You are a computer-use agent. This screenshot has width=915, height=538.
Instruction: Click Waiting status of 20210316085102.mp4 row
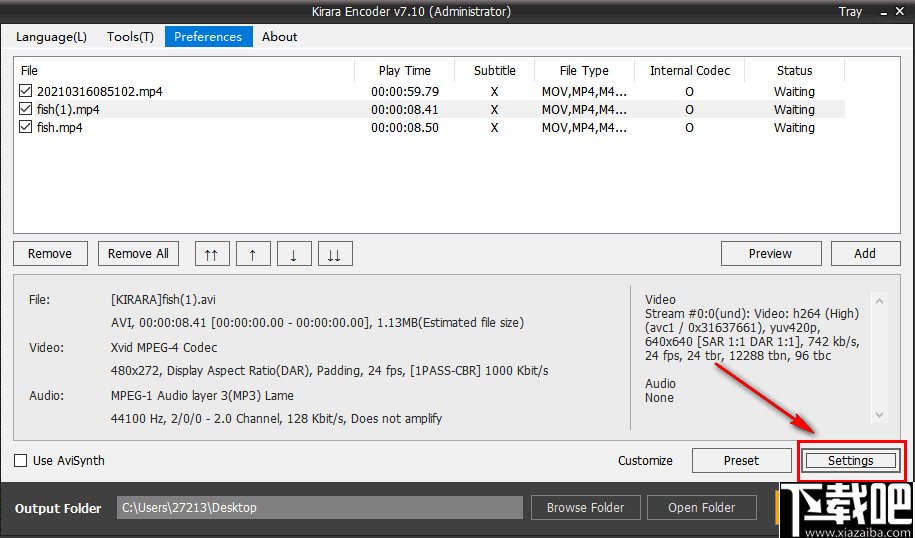(x=794, y=92)
